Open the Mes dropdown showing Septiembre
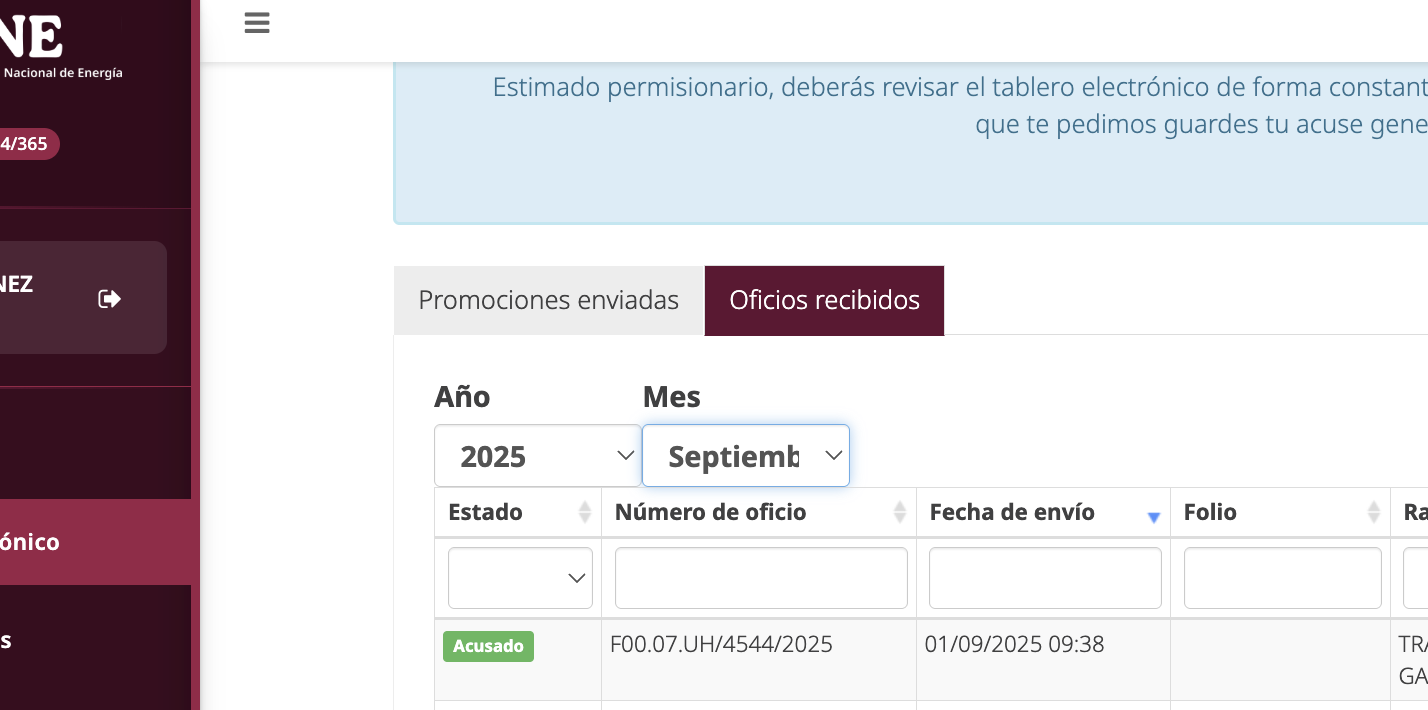 [746, 455]
